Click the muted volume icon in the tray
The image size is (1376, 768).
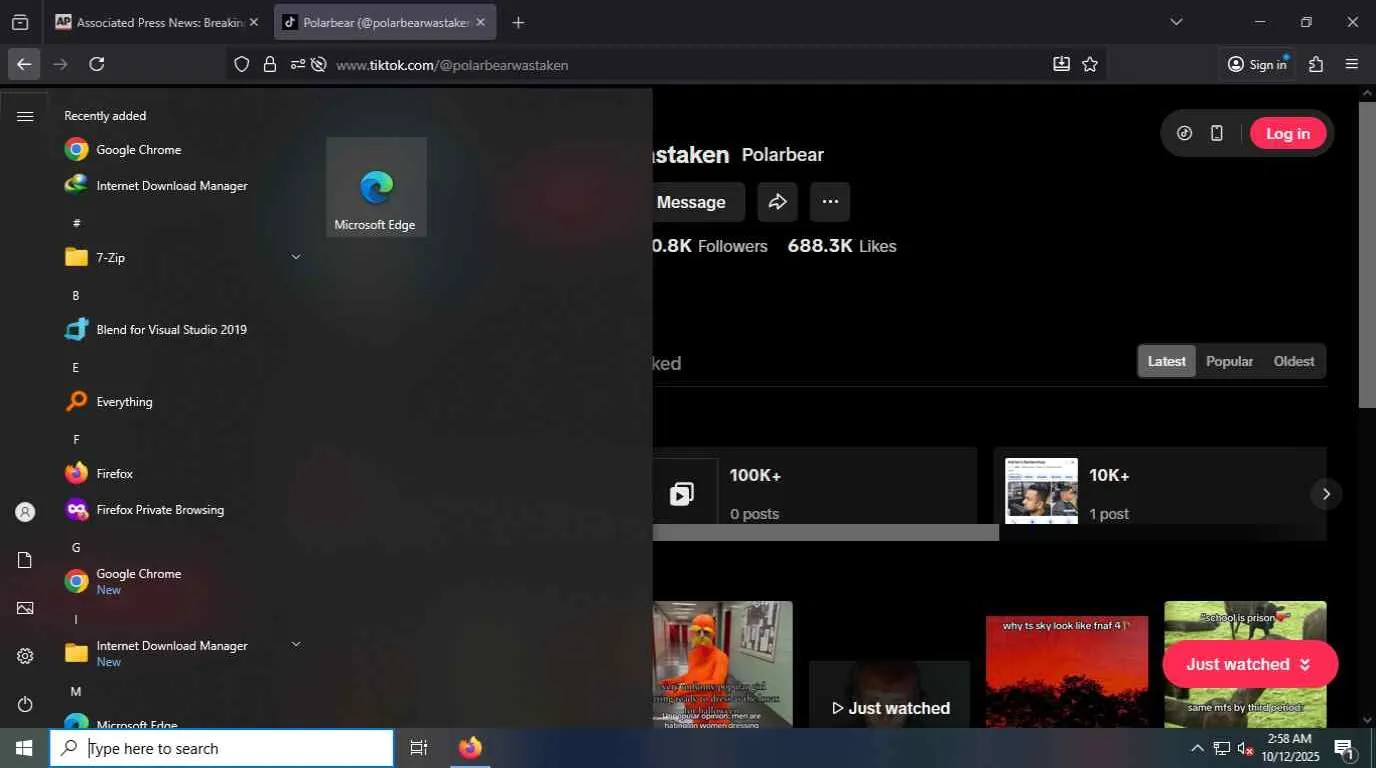point(1245,748)
